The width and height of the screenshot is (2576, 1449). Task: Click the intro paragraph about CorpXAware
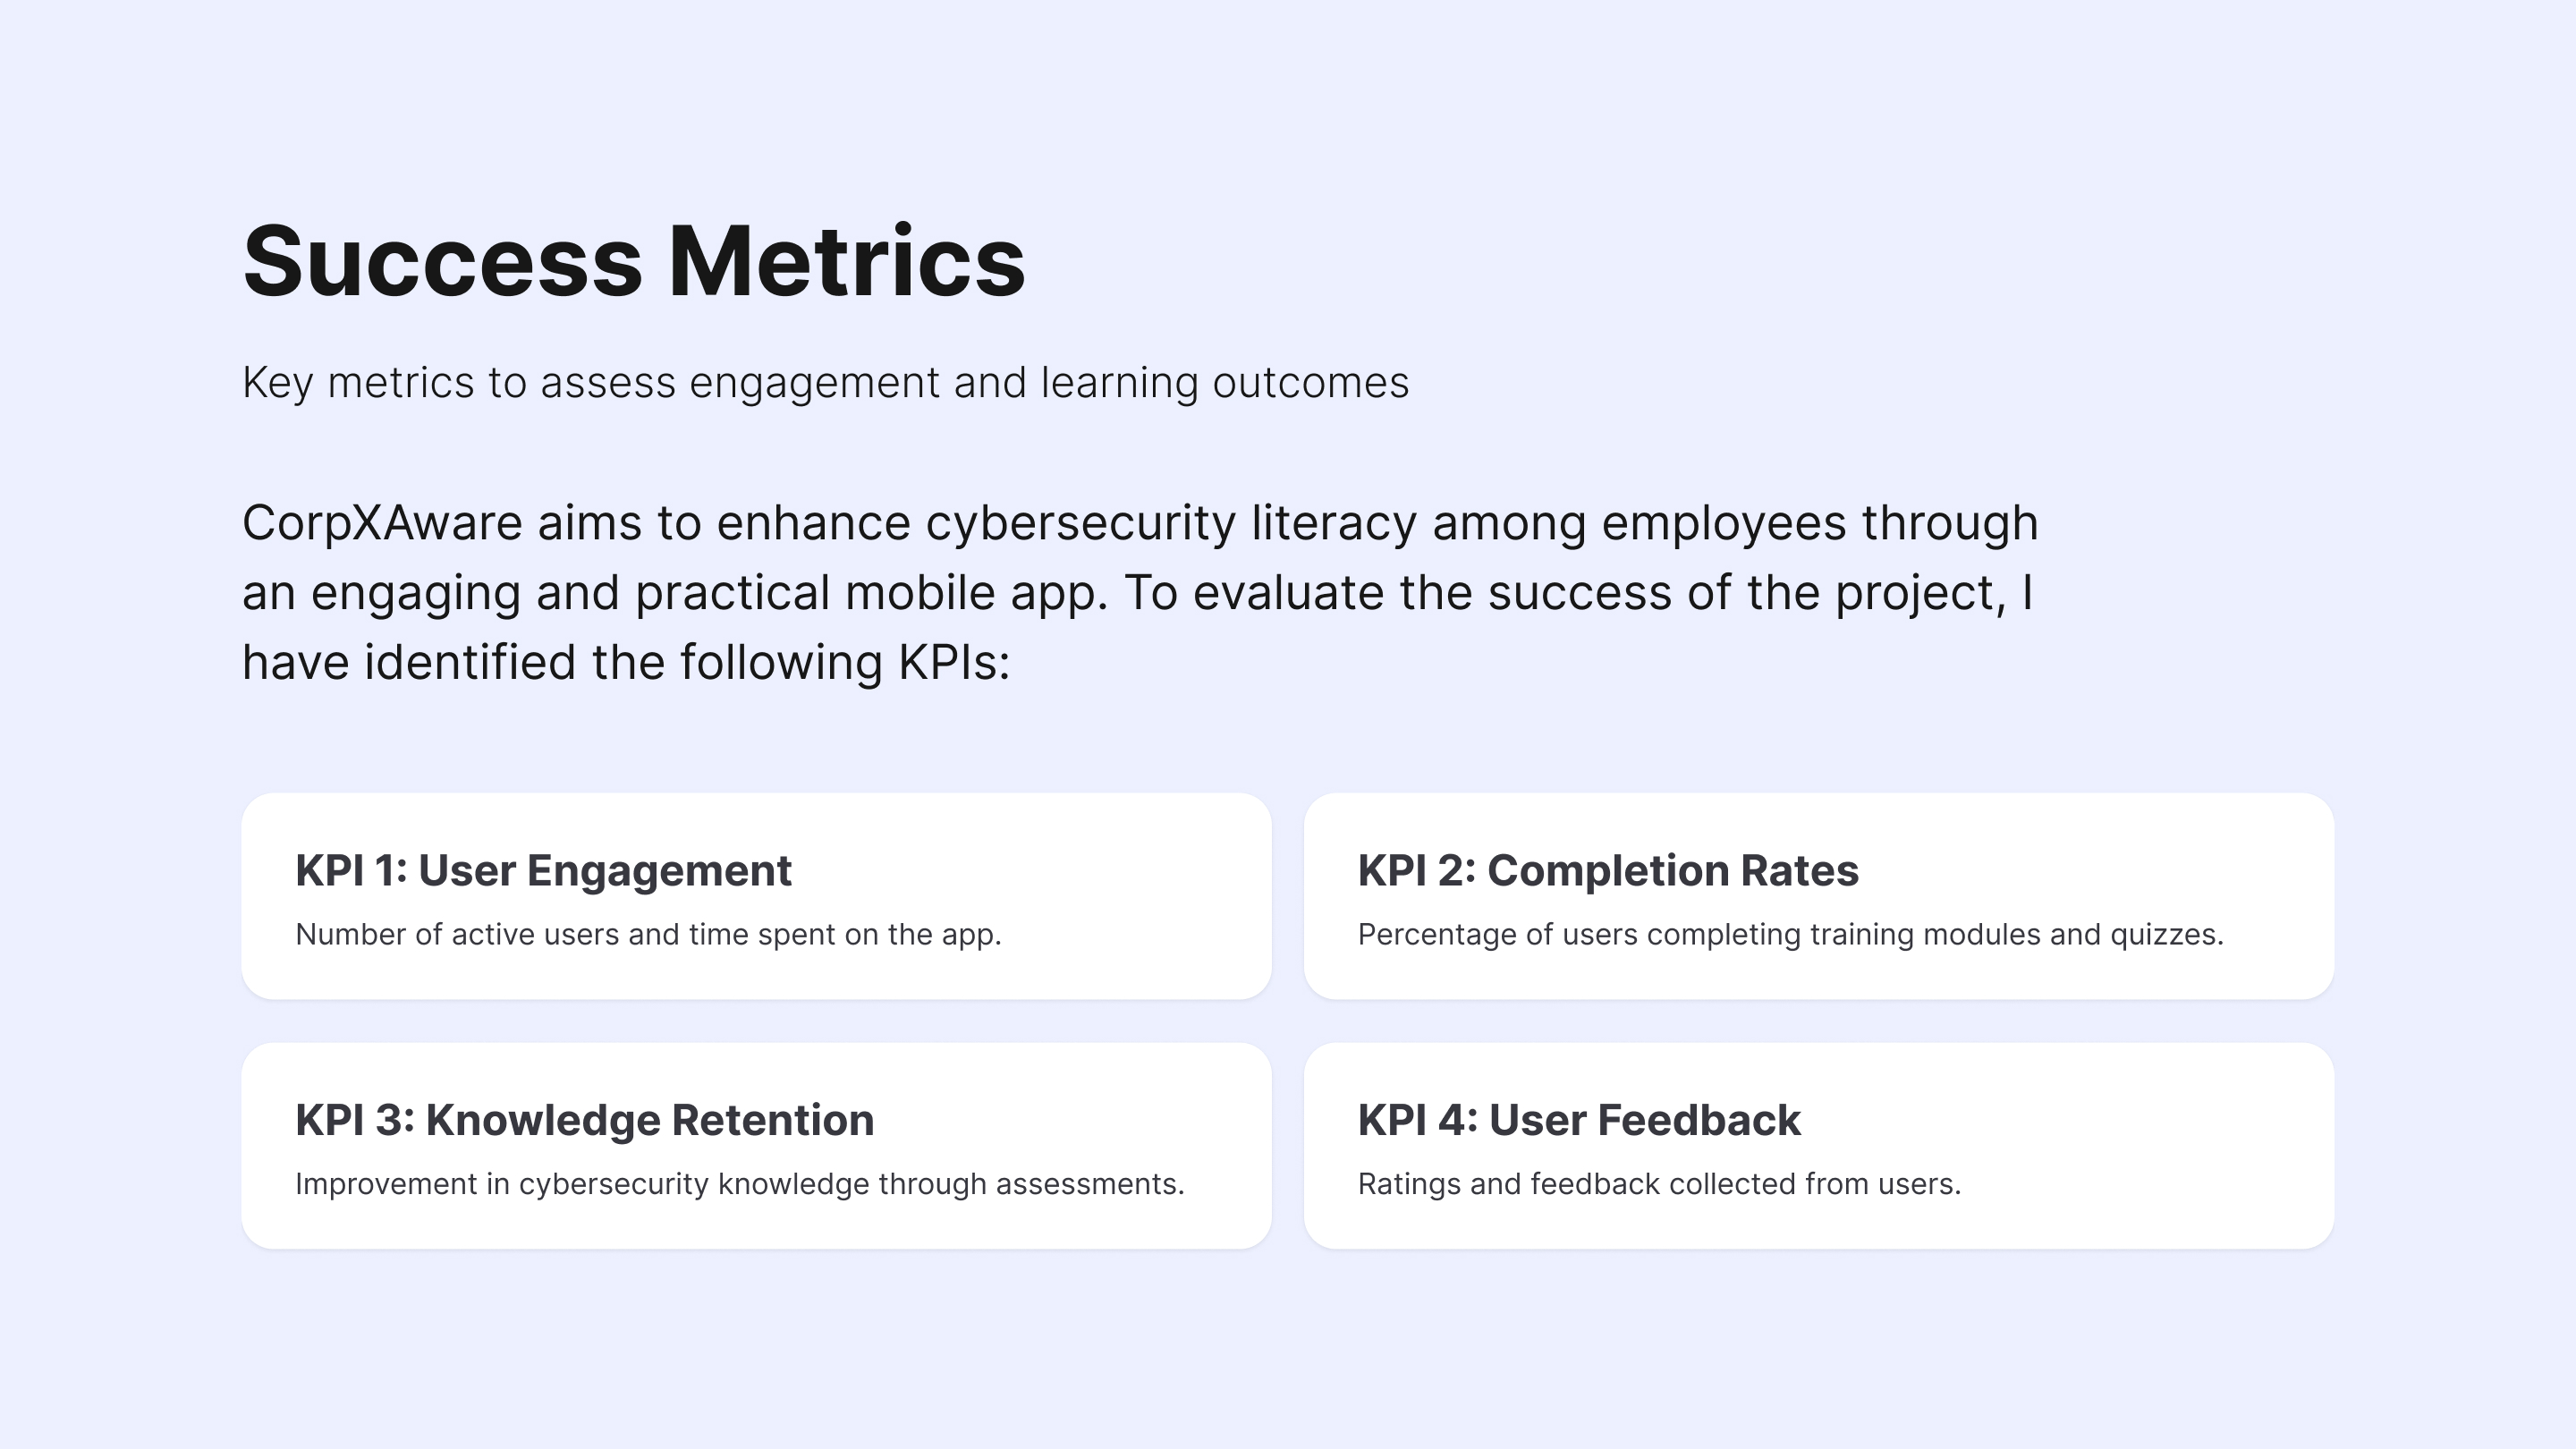point(1140,592)
